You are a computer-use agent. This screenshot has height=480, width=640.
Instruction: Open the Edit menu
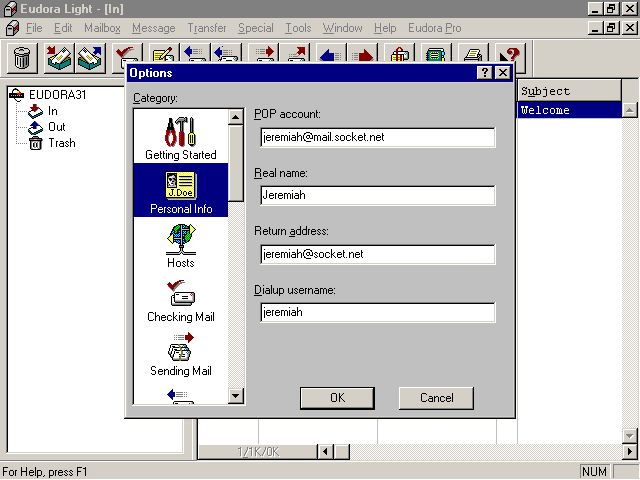(x=63, y=28)
